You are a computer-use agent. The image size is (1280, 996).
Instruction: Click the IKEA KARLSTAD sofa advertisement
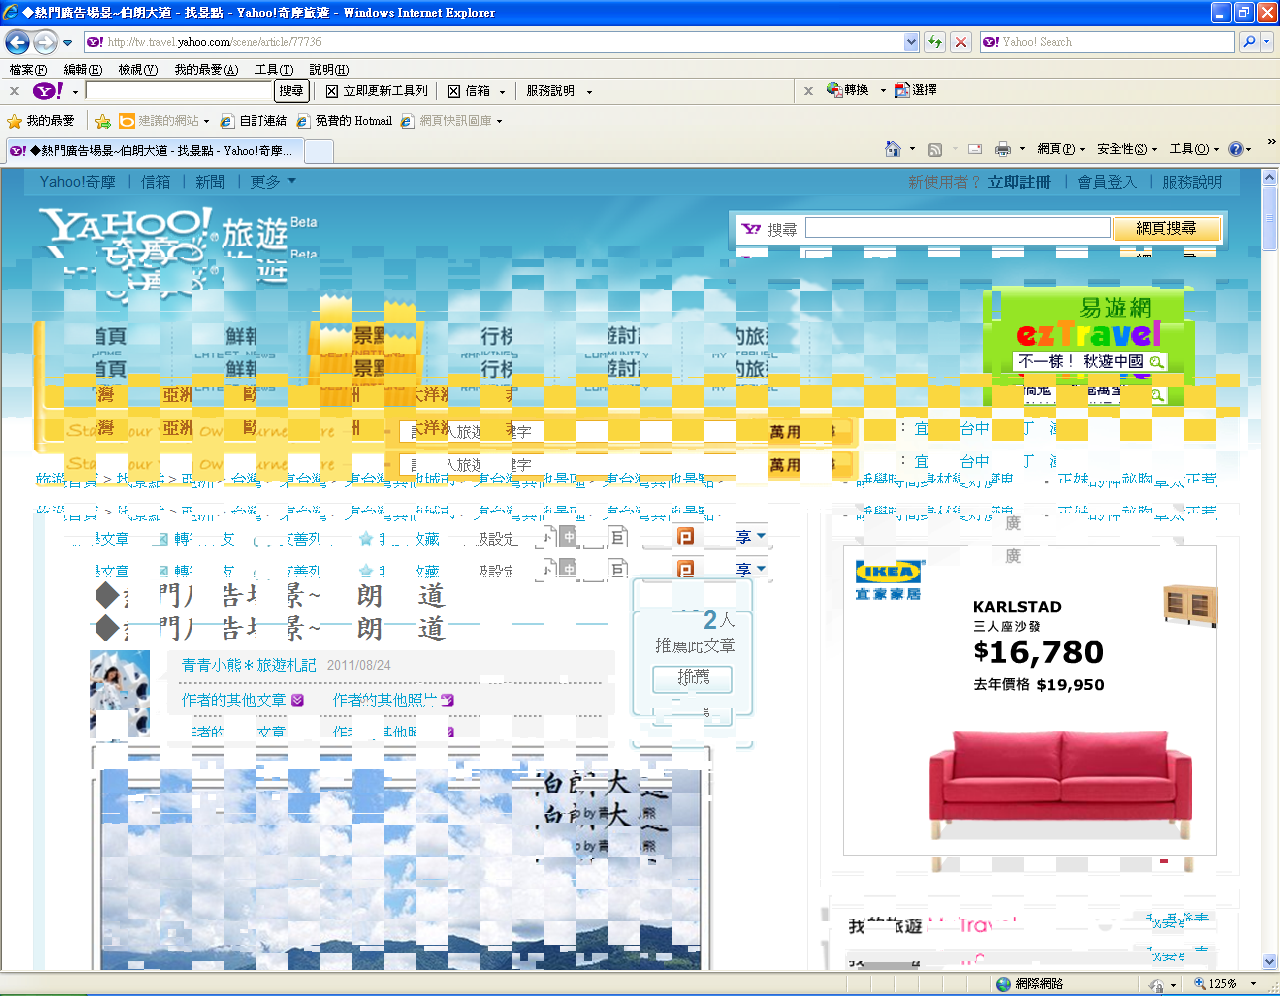coord(1029,700)
